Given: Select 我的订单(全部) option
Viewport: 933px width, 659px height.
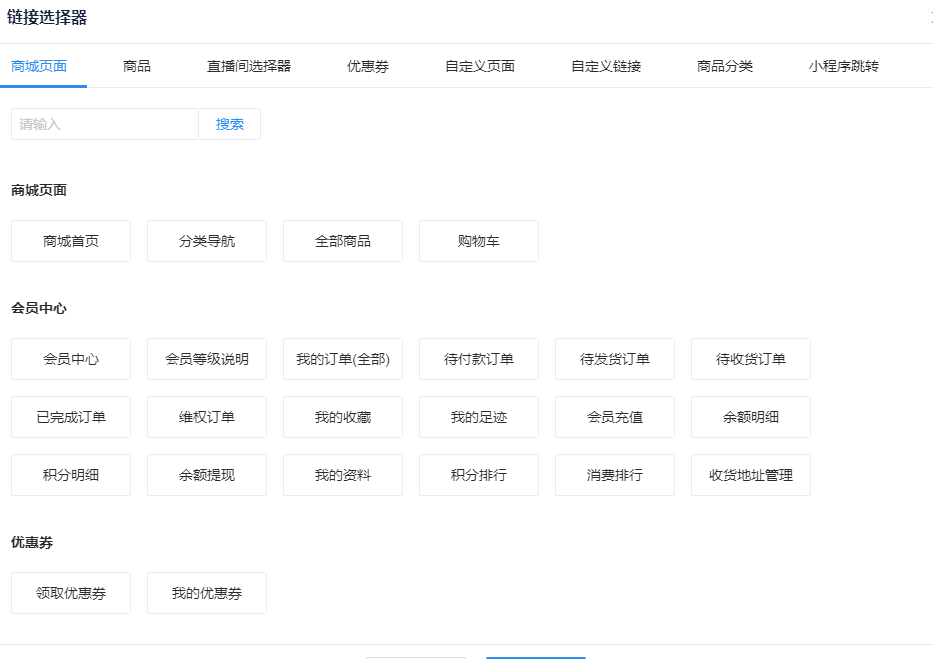Looking at the screenshot, I should point(343,359).
